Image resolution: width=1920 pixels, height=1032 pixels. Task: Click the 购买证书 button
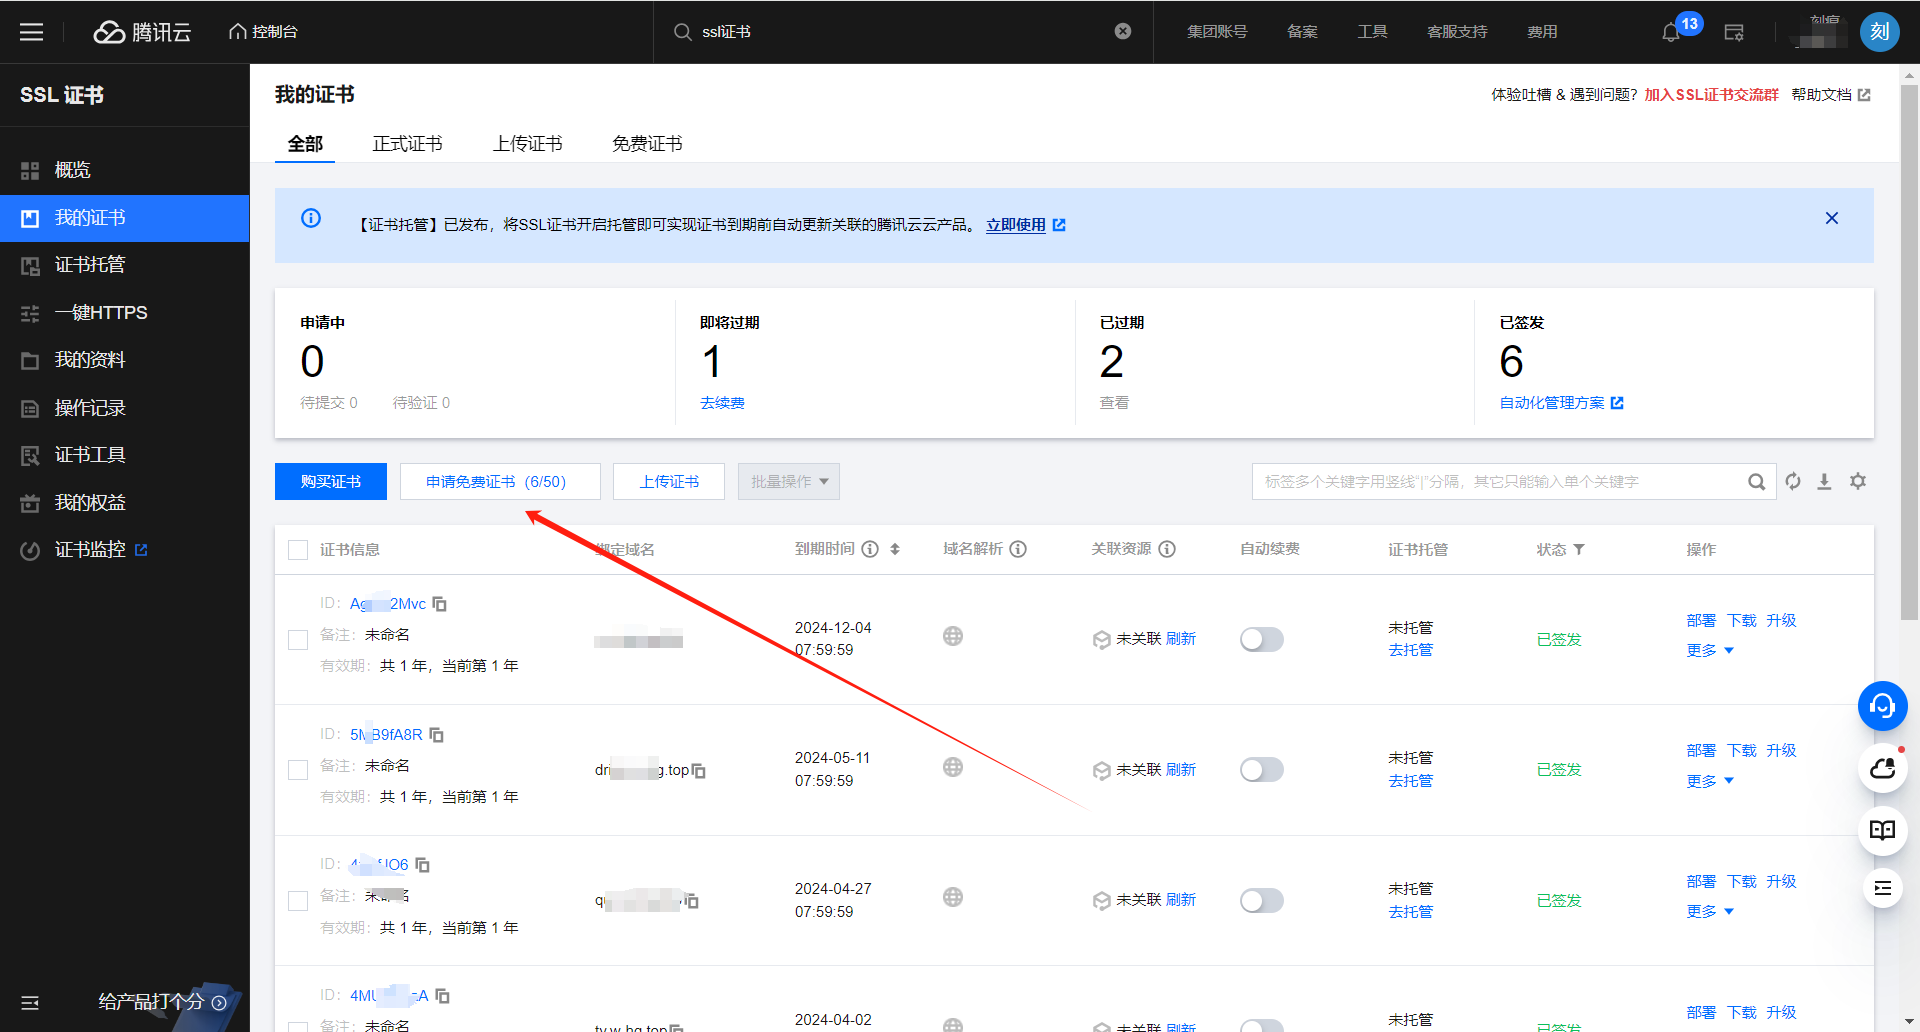[331, 482]
